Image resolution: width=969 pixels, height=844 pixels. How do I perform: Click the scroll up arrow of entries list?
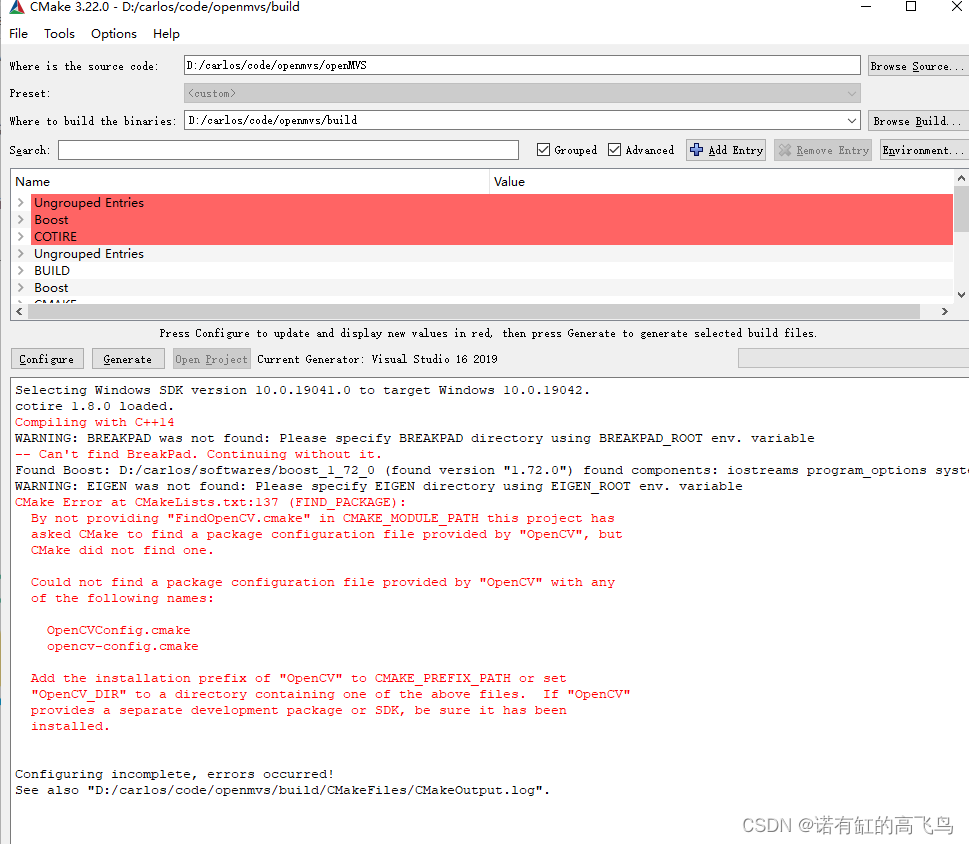coord(961,178)
